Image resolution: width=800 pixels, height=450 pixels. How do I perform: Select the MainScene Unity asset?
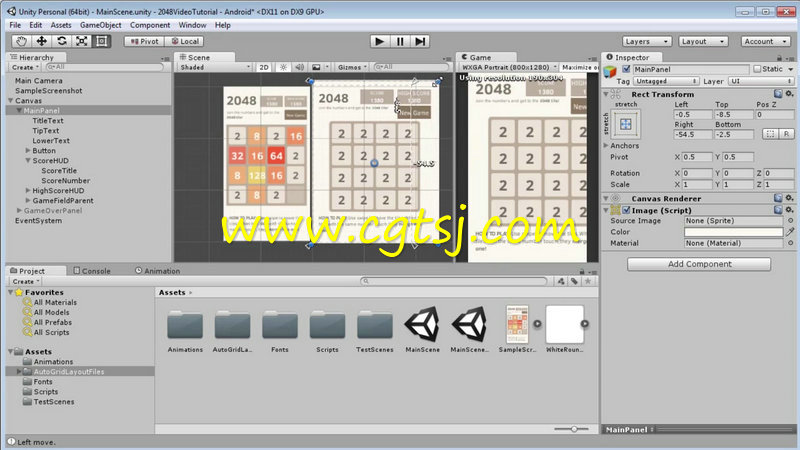pyautogui.click(x=422, y=329)
